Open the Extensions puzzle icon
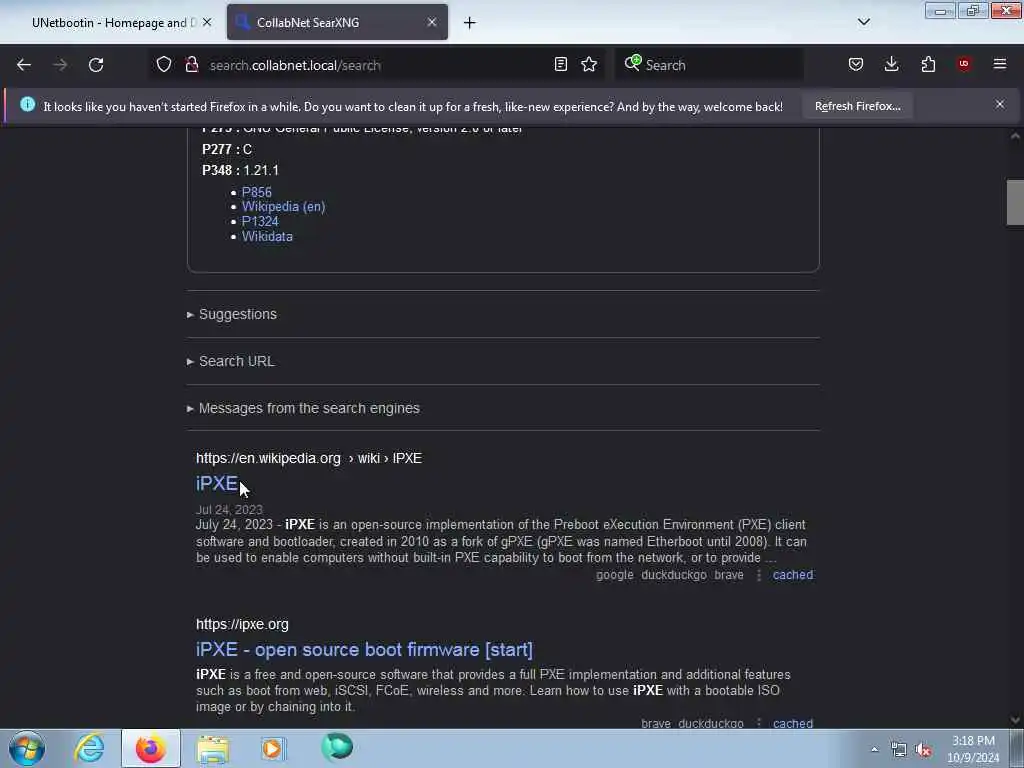Image resolution: width=1024 pixels, height=768 pixels. 928,65
